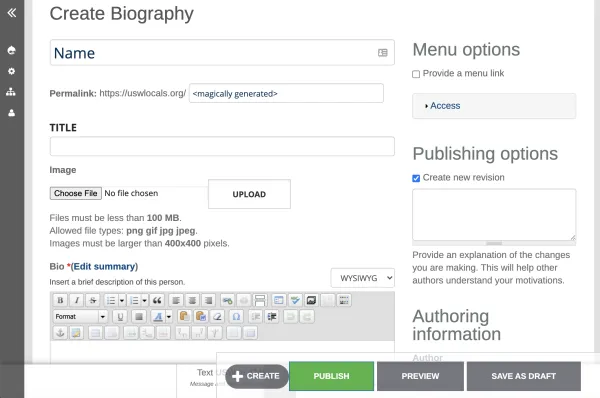Open numbered list style arrow
This screenshot has width=600, height=398.
145,300
